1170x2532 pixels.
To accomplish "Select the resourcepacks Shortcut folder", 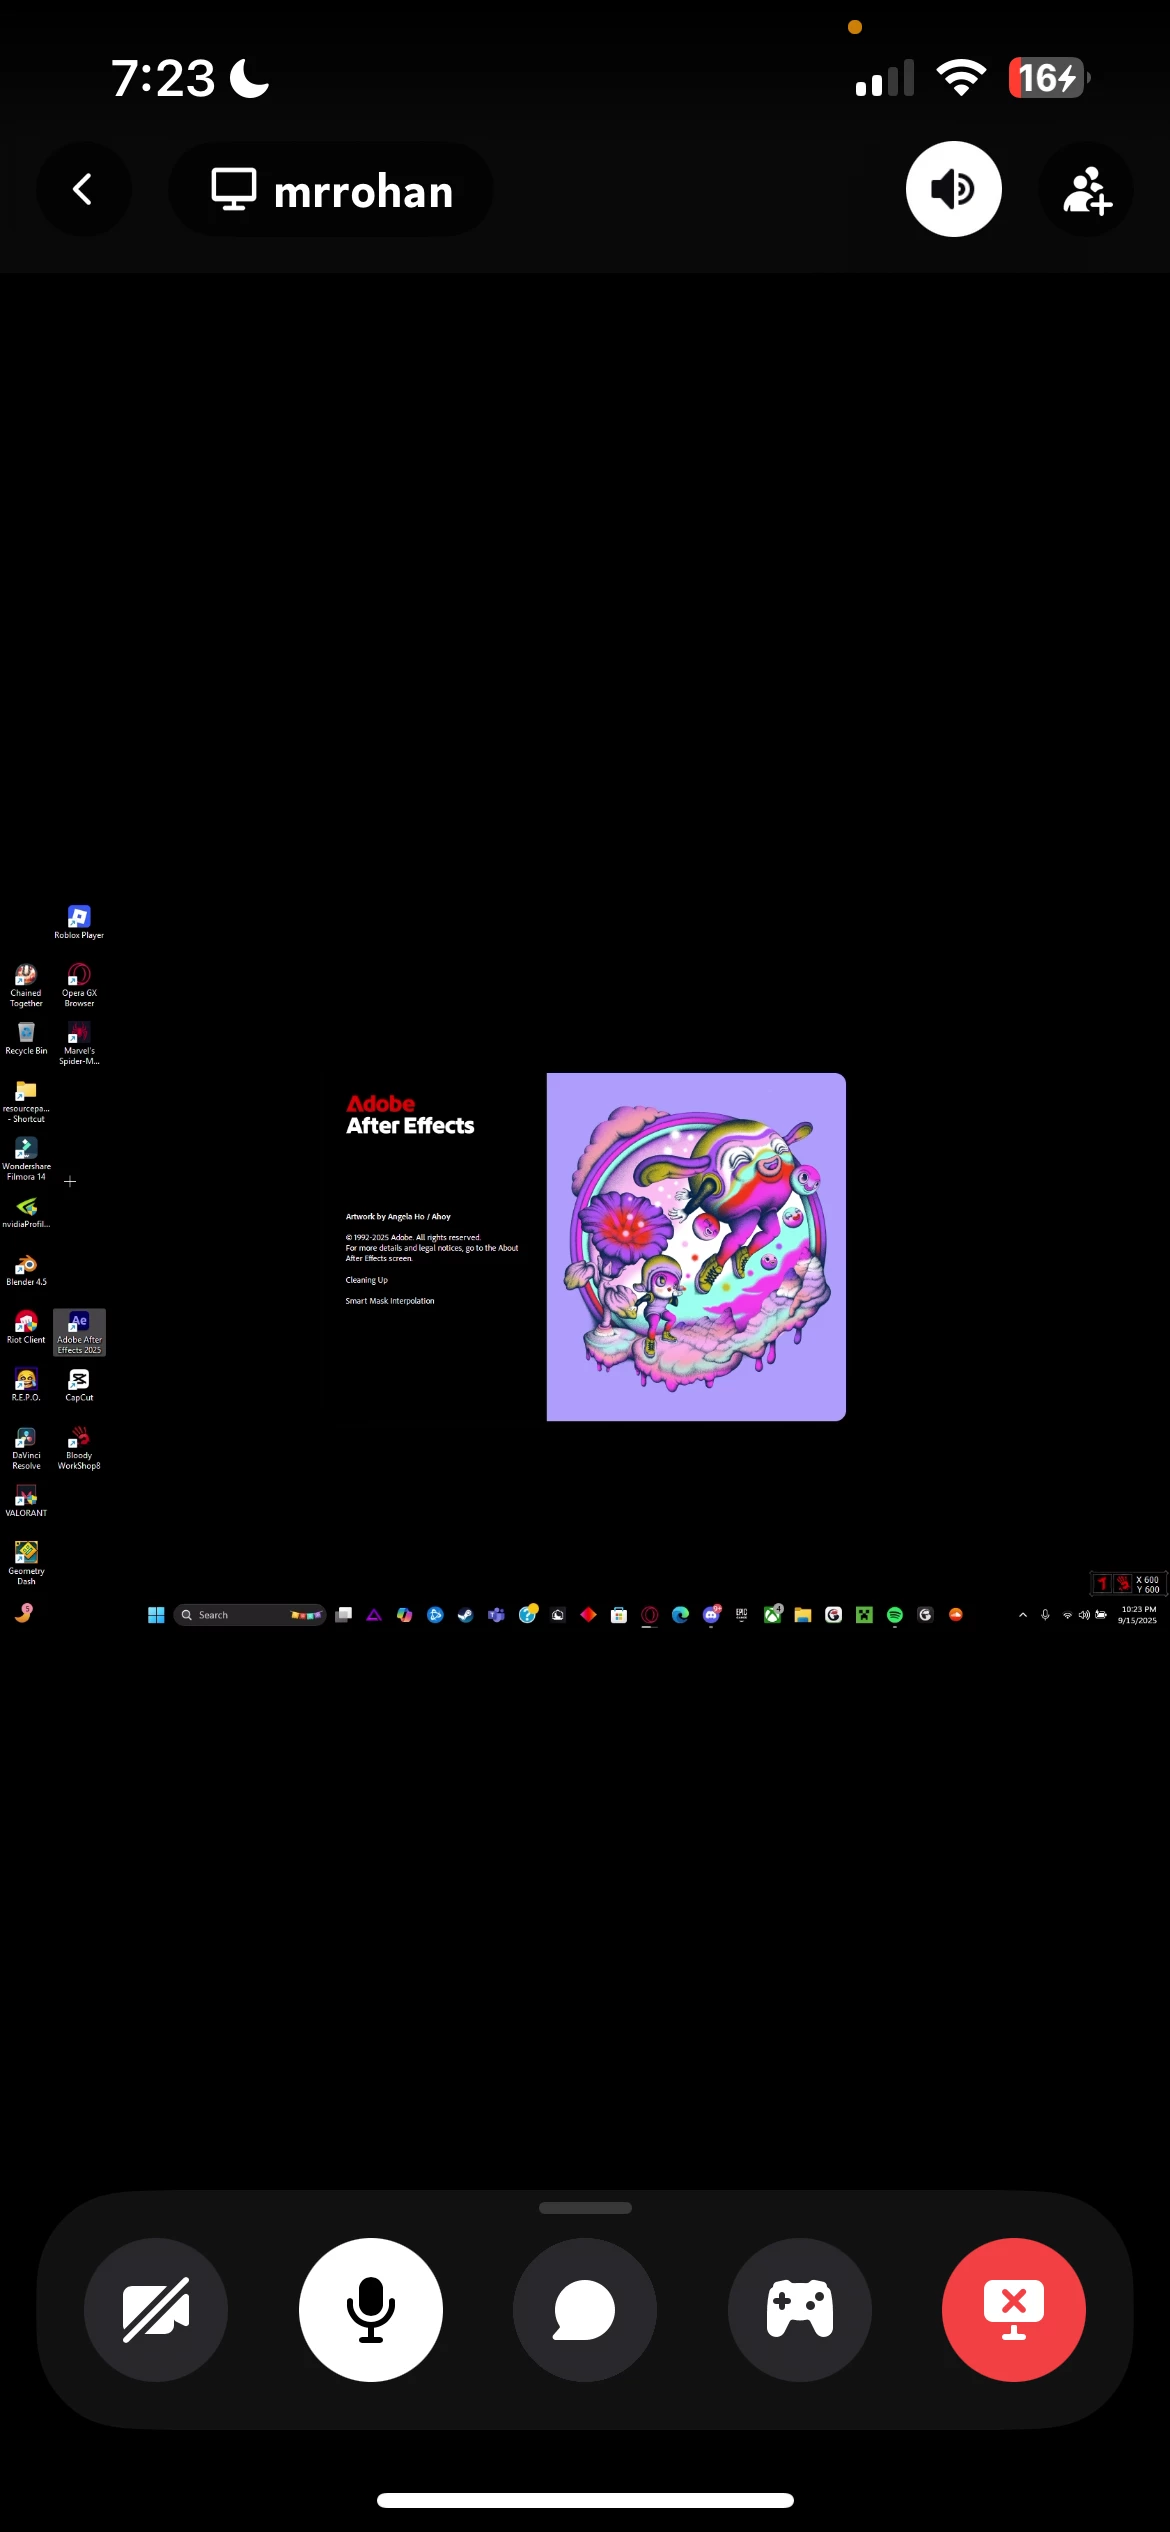I will click(x=26, y=1101).
